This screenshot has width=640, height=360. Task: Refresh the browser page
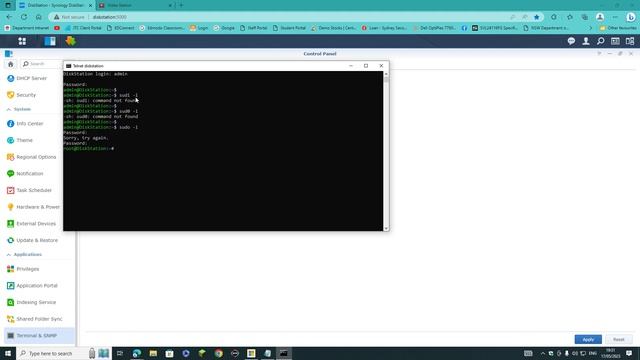click(24, 17)
